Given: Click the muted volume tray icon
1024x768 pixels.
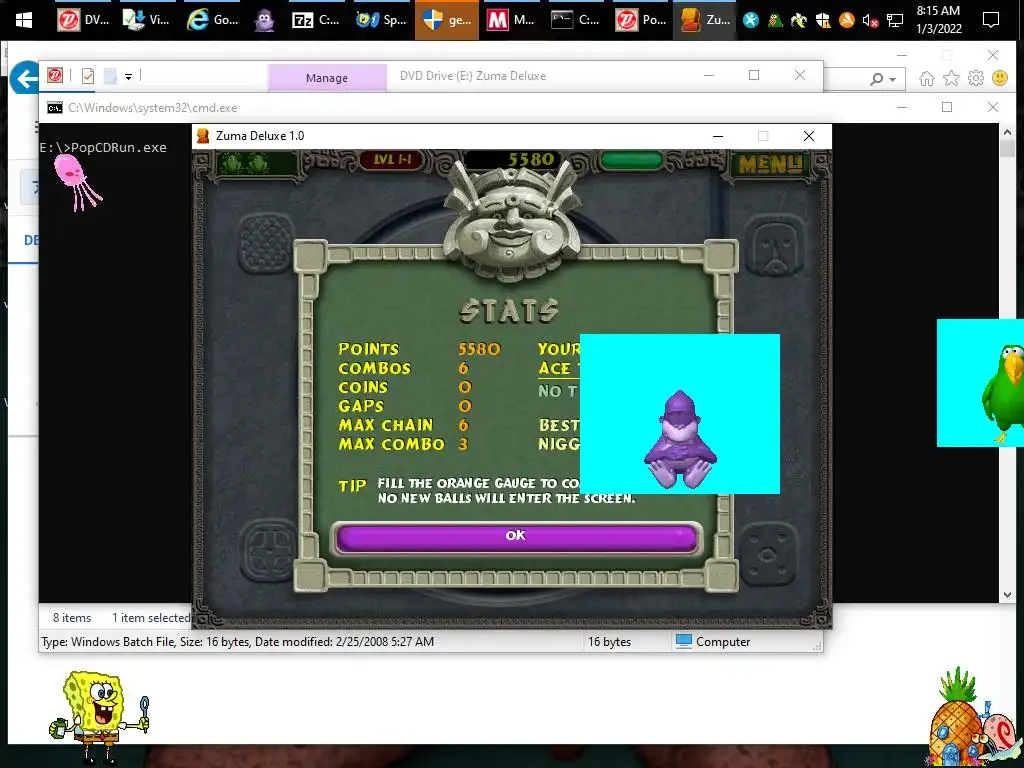Looking at the screenshot, I should click(x=870, y=21).
